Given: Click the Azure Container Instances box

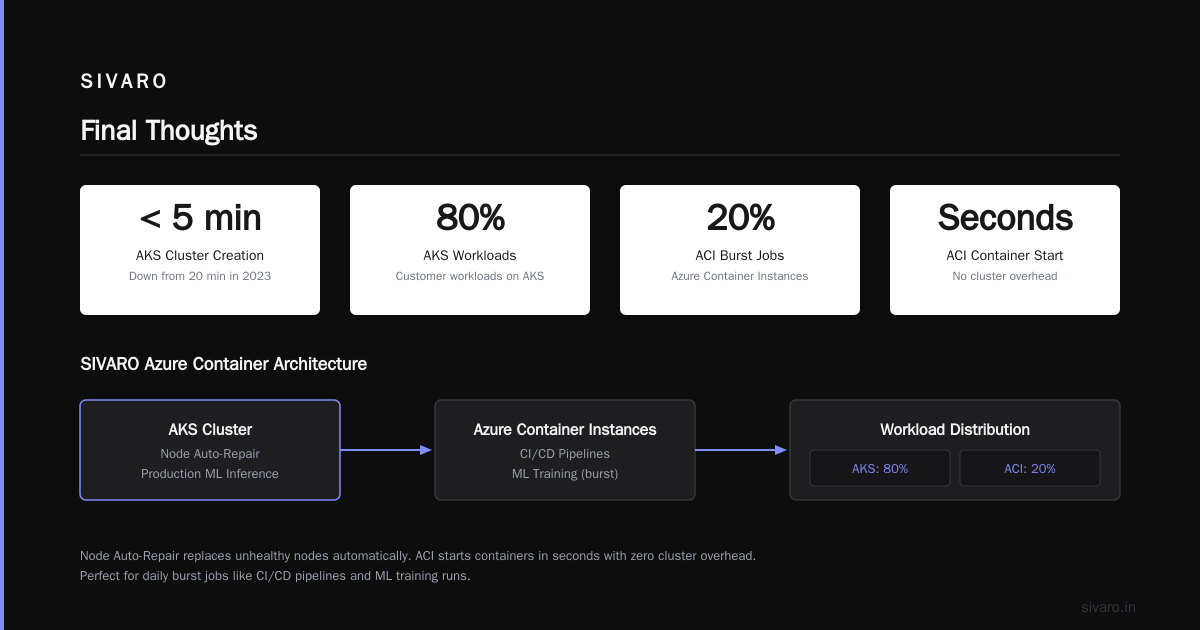Looking at the screenshot, I should (x=565, y=450).
